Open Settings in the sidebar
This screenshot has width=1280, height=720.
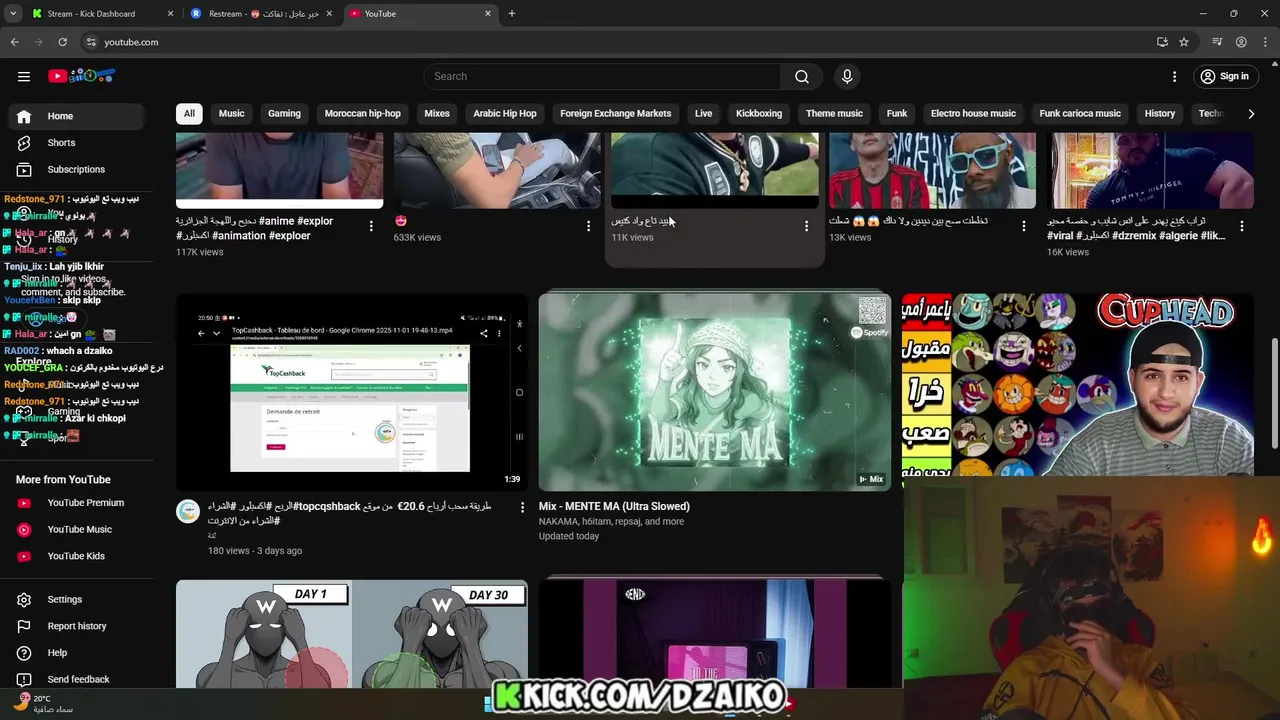coord(76,599)
